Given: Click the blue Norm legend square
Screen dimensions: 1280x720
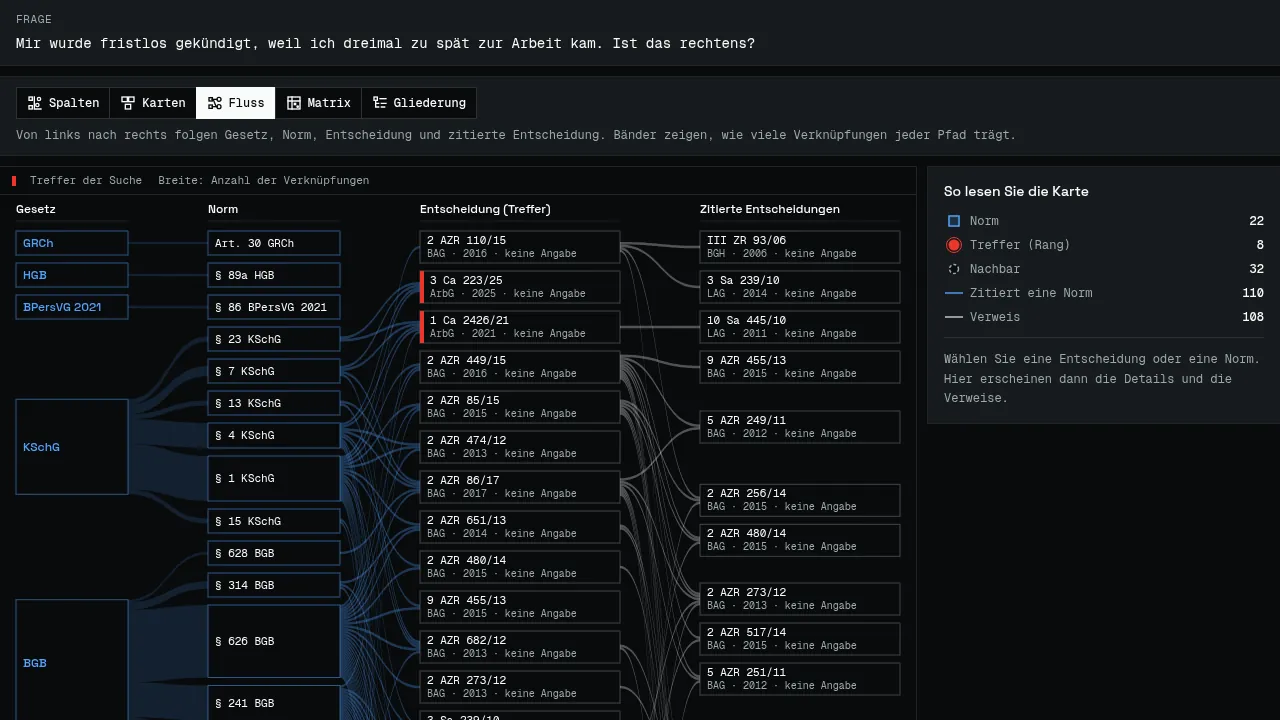Looking at the screenshot, I should (954, 221).
